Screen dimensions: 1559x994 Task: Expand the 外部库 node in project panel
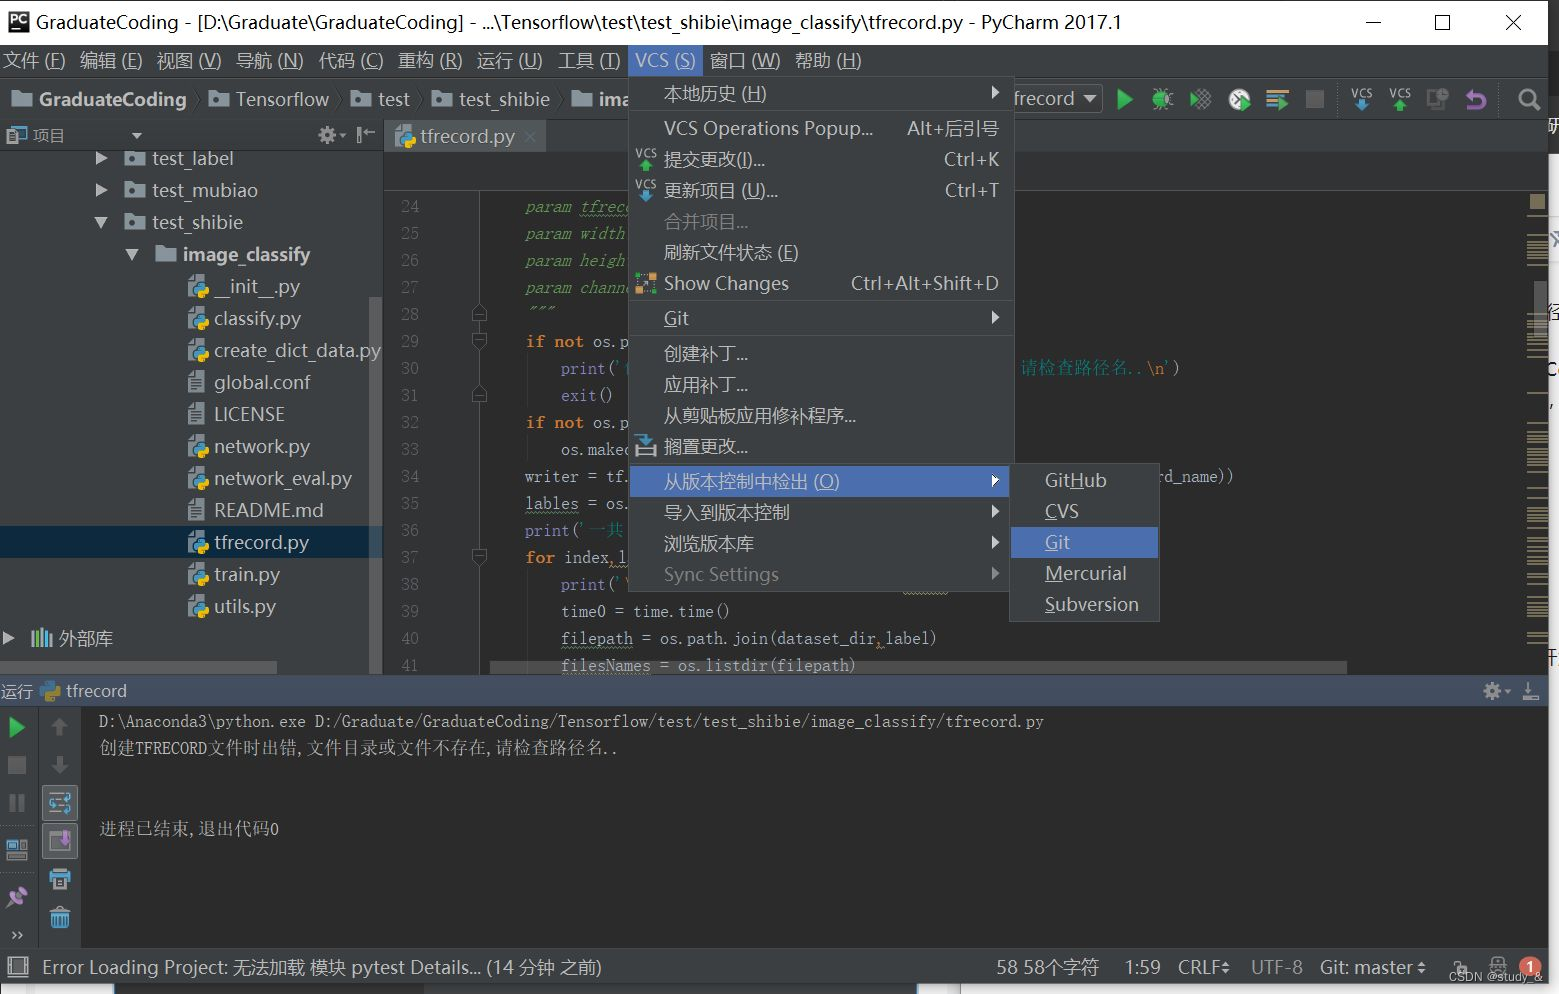8,638
